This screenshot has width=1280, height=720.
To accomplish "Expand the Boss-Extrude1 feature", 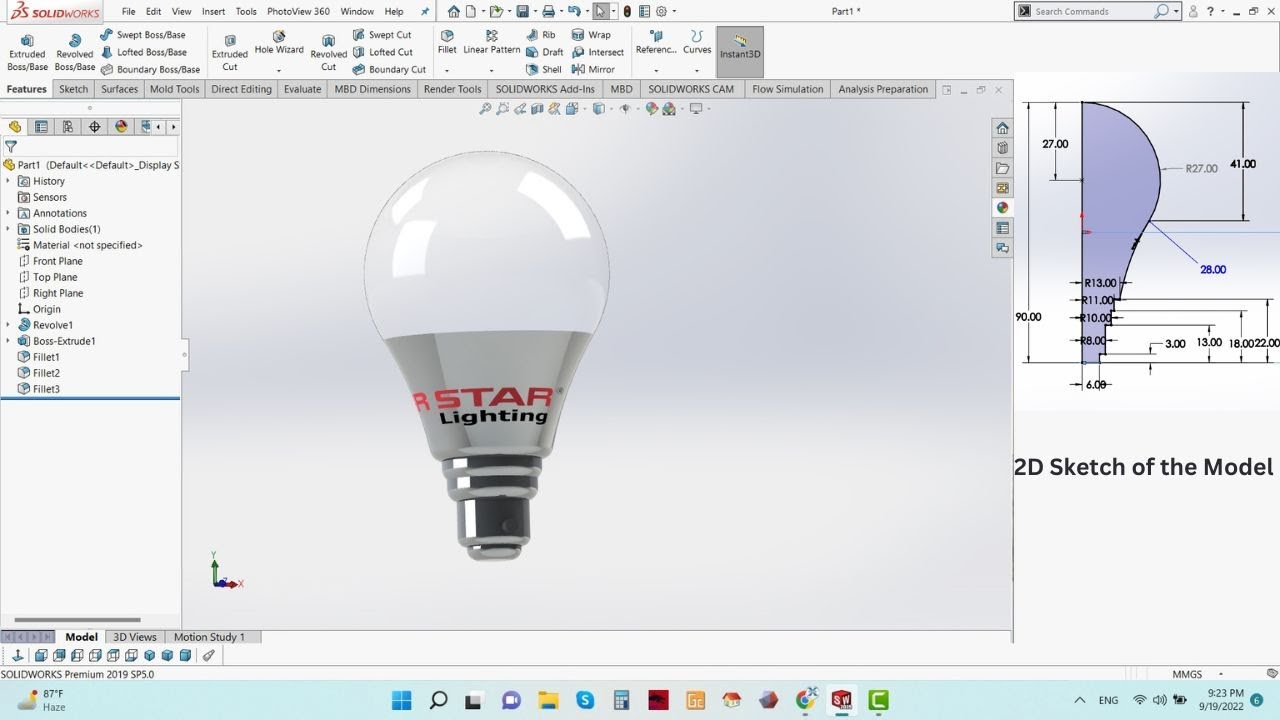I will (8, 341).
